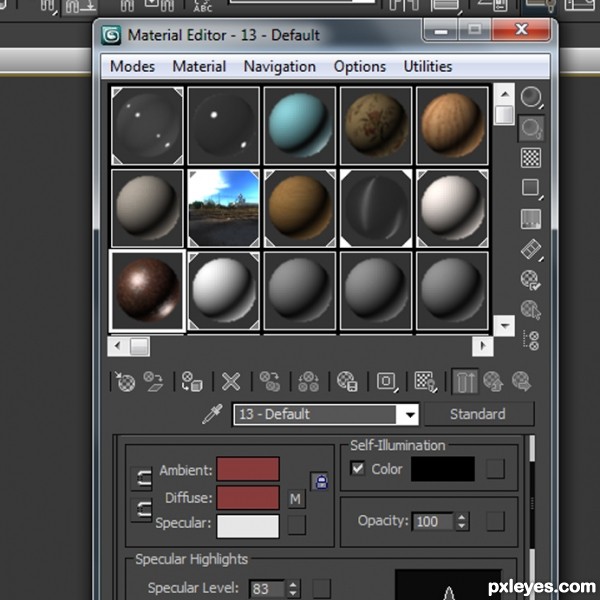
Task: Click Self-Illumination black color swatch
Action: pyautogui.click(x=443, y=469)
